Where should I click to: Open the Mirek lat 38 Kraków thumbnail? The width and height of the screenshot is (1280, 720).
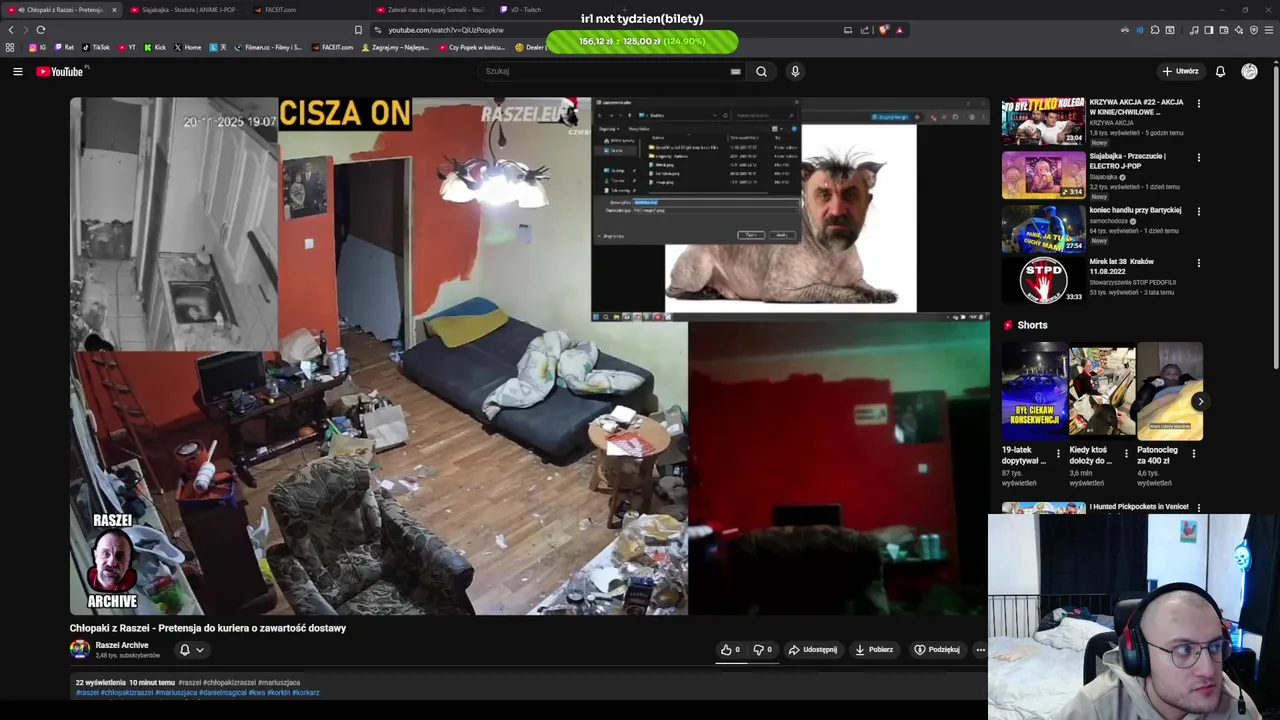point(1043,280)
